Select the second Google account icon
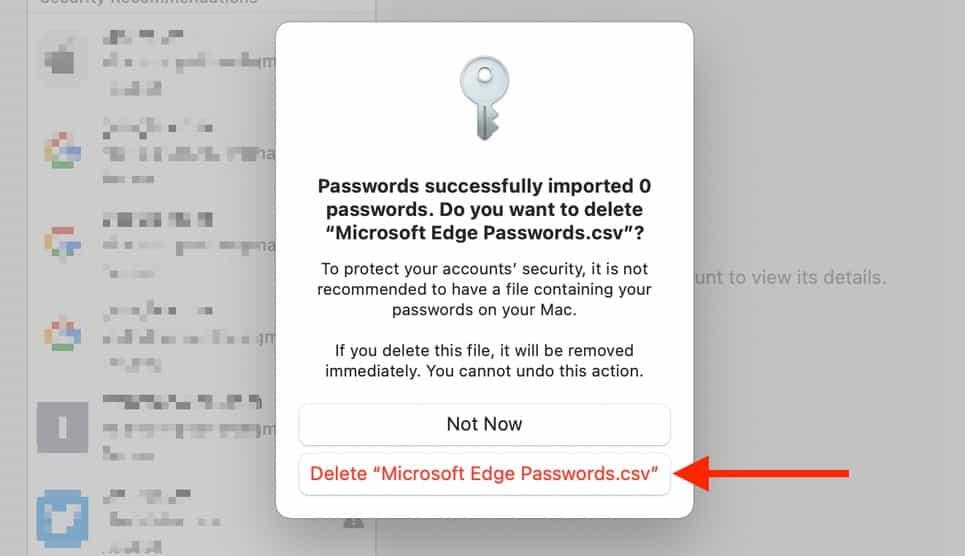 click(x=62, y=241)
